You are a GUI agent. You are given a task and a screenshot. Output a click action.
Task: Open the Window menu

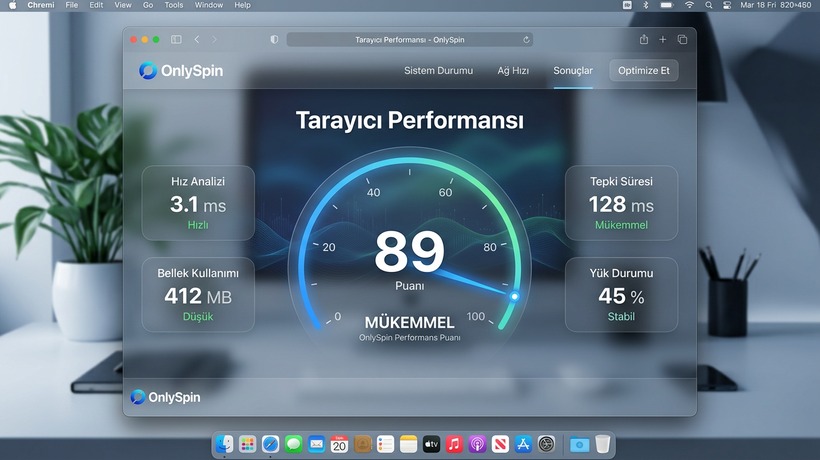pyautogui.click(x=209, y=5)
